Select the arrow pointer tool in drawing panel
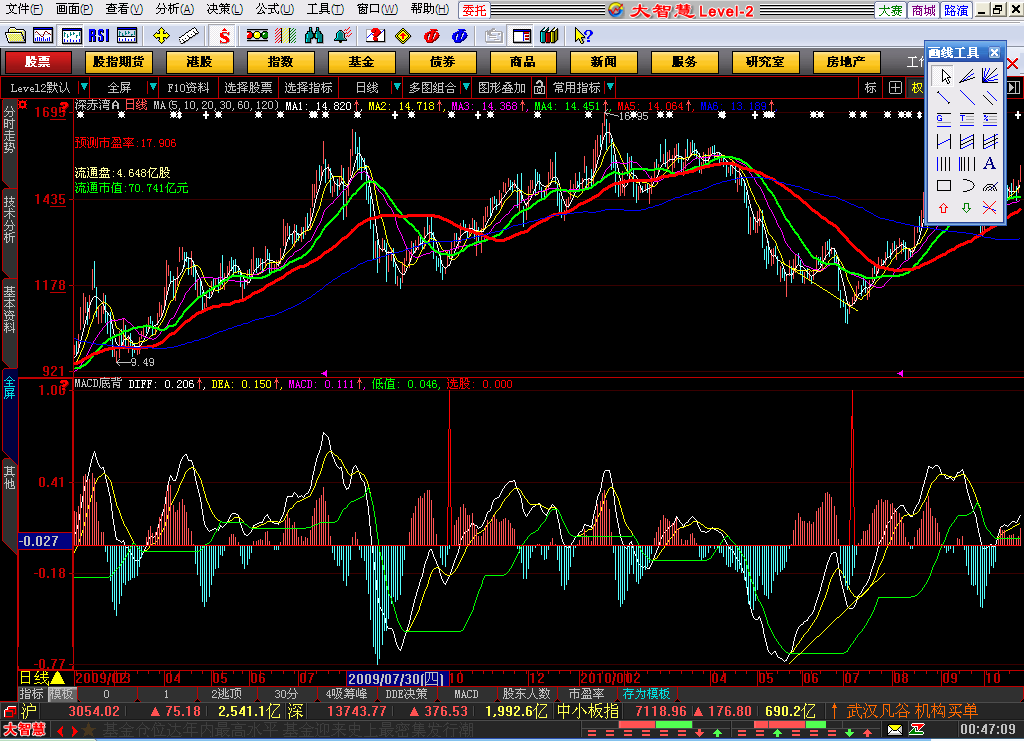The height and width of the screenshot is (741, 1024). point(943,76)
